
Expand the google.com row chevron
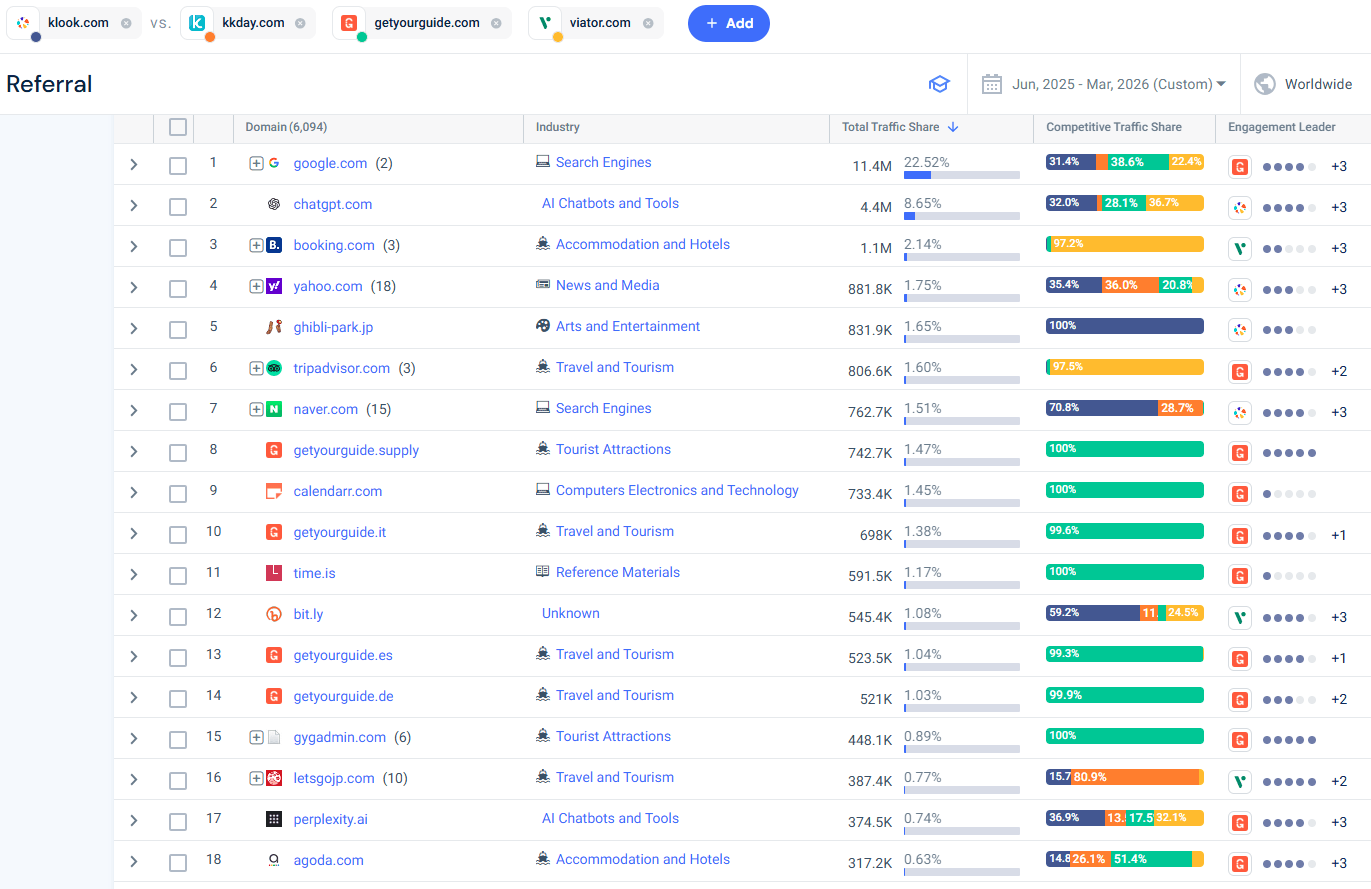coord(134,164)
